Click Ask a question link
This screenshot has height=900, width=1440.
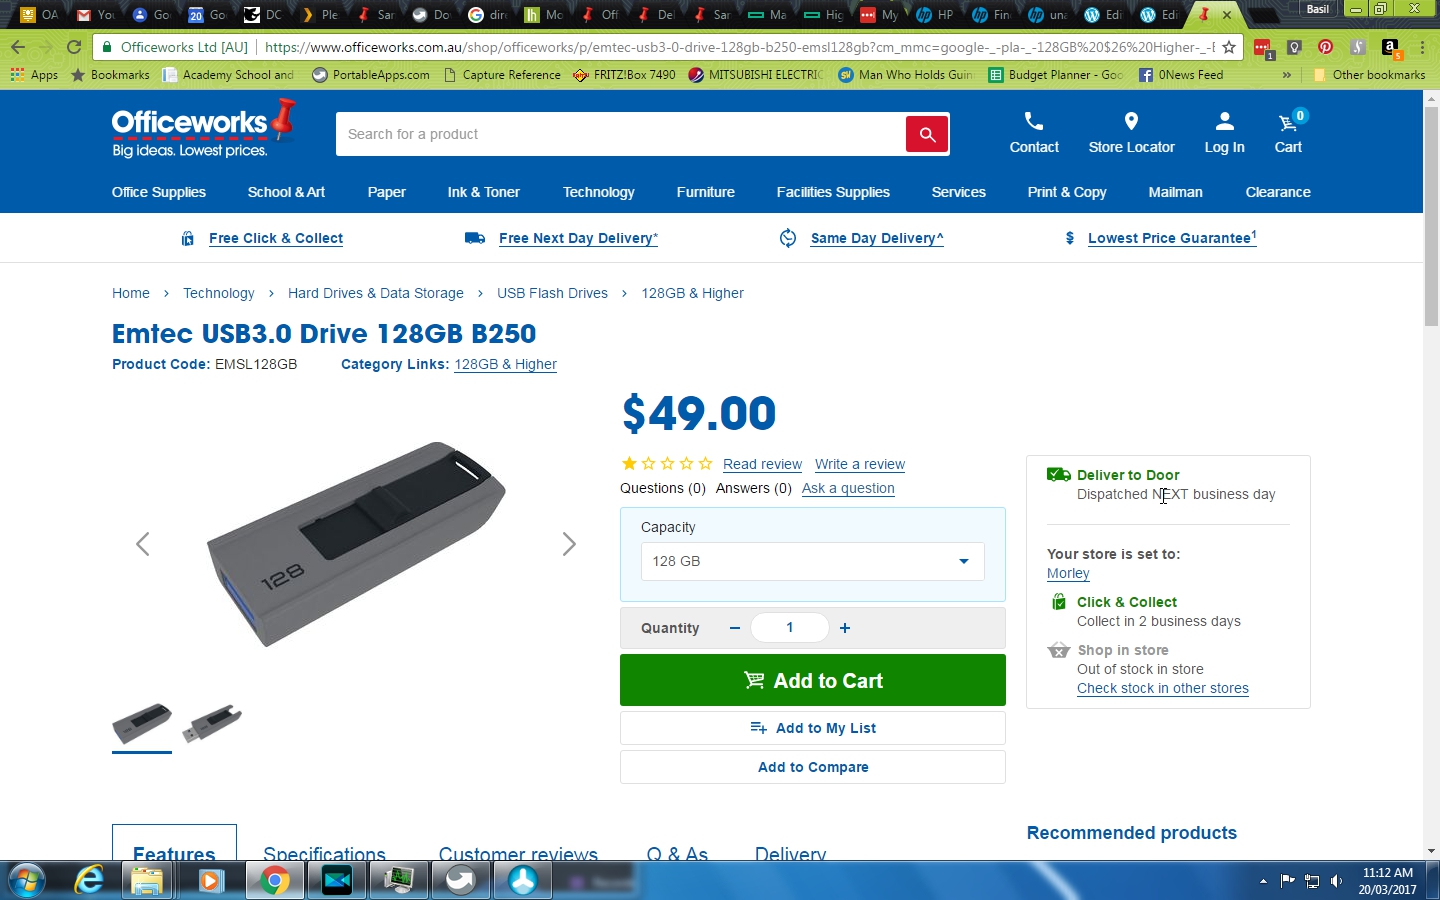848,488
